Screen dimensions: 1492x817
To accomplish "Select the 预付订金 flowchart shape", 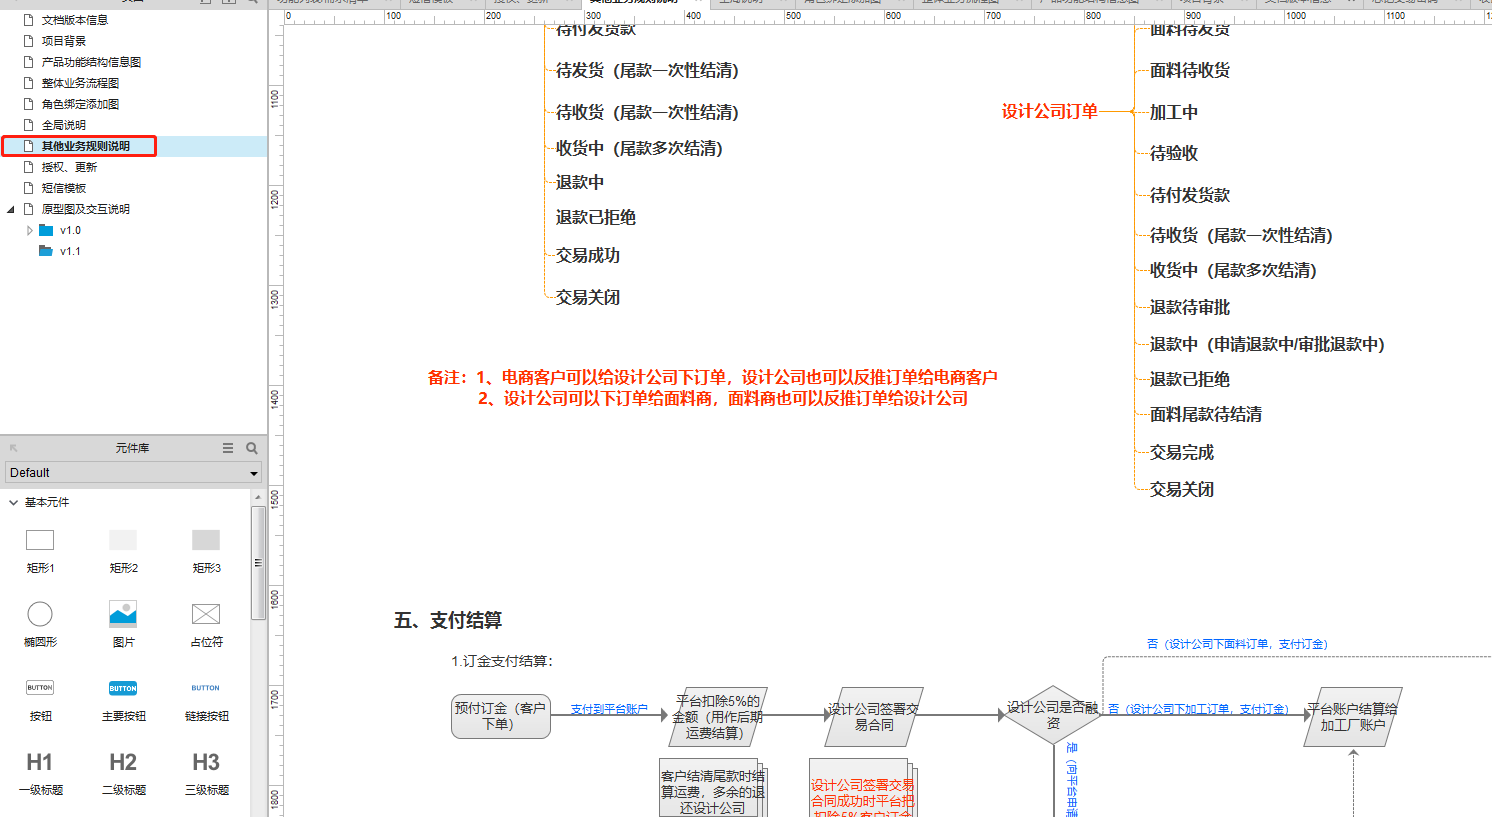I will point(500,716).
